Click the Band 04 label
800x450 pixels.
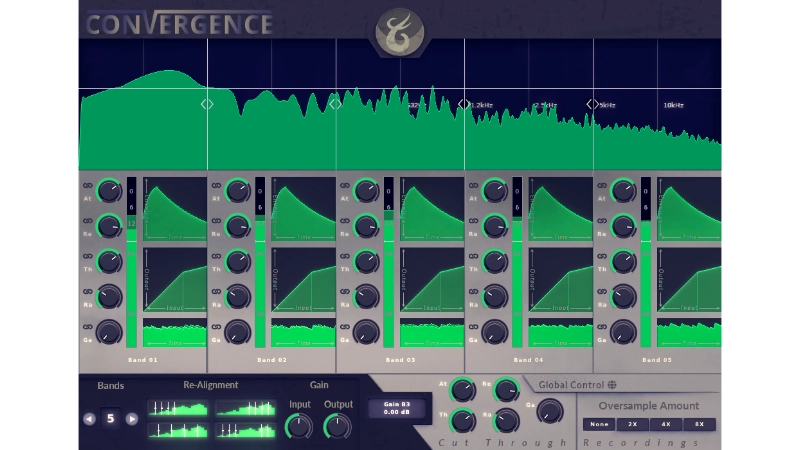tap(529, 360)
